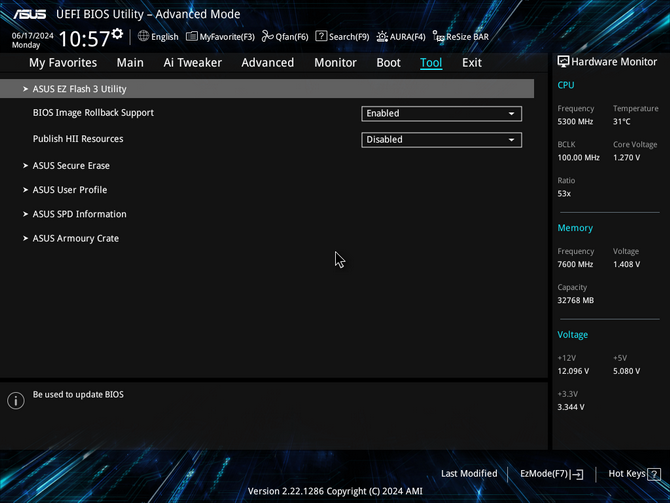Open BIOS Image Rollback Support dropdown

pos(441,113)
